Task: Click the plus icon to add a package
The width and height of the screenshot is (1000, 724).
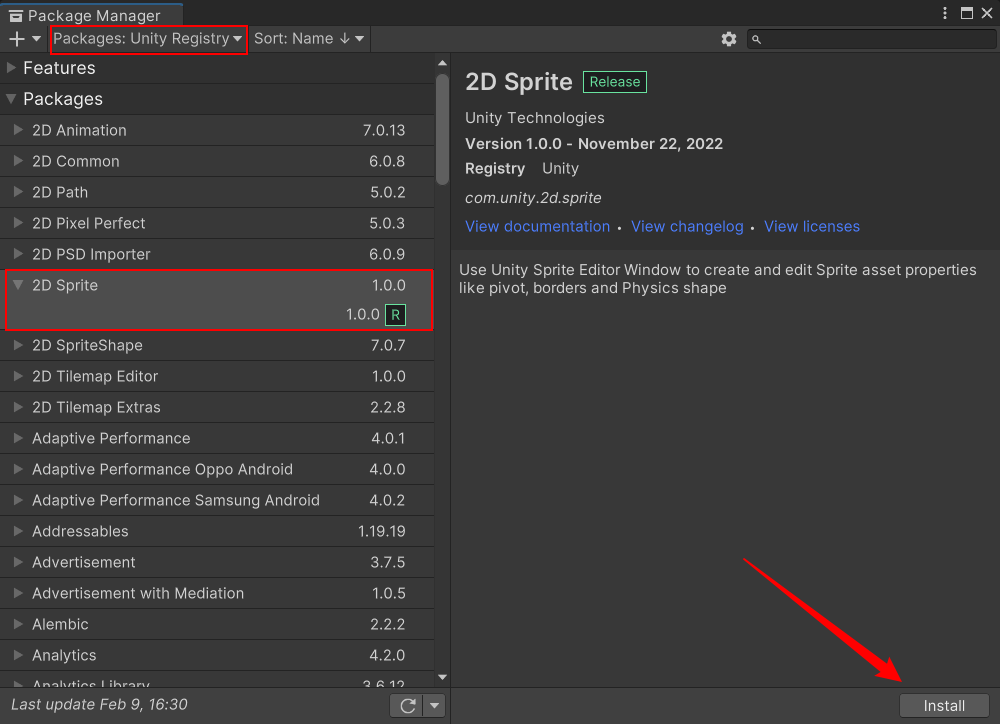Action: (x=17, y=39)
